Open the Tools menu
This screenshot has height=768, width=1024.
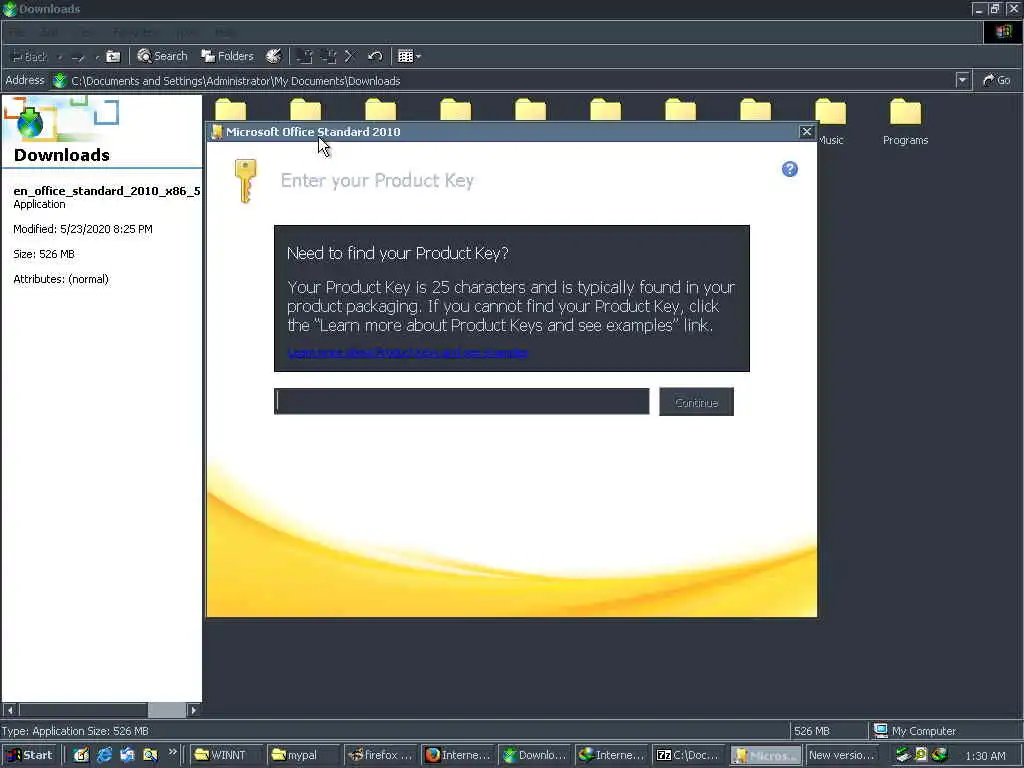click(187, 33)
